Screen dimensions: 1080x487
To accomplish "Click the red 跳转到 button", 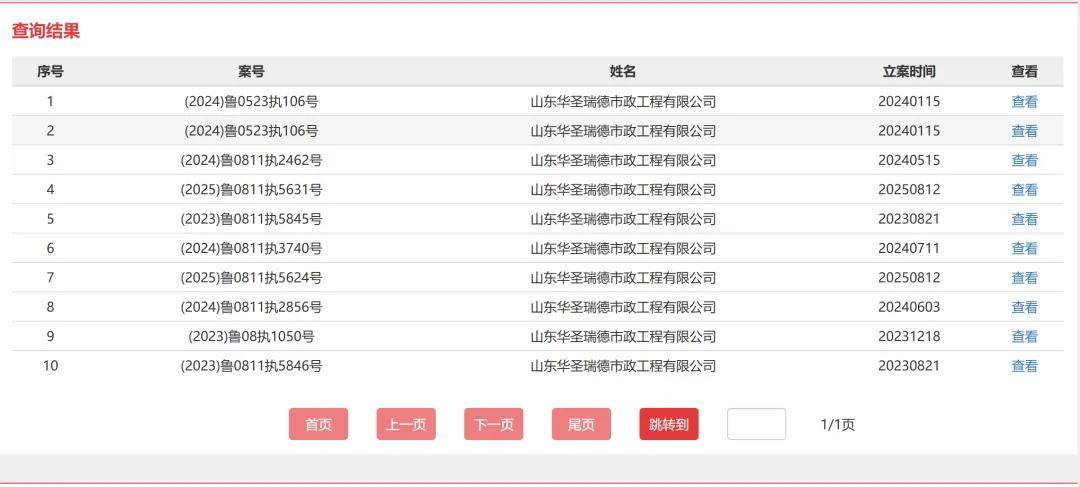I will 669,424.
